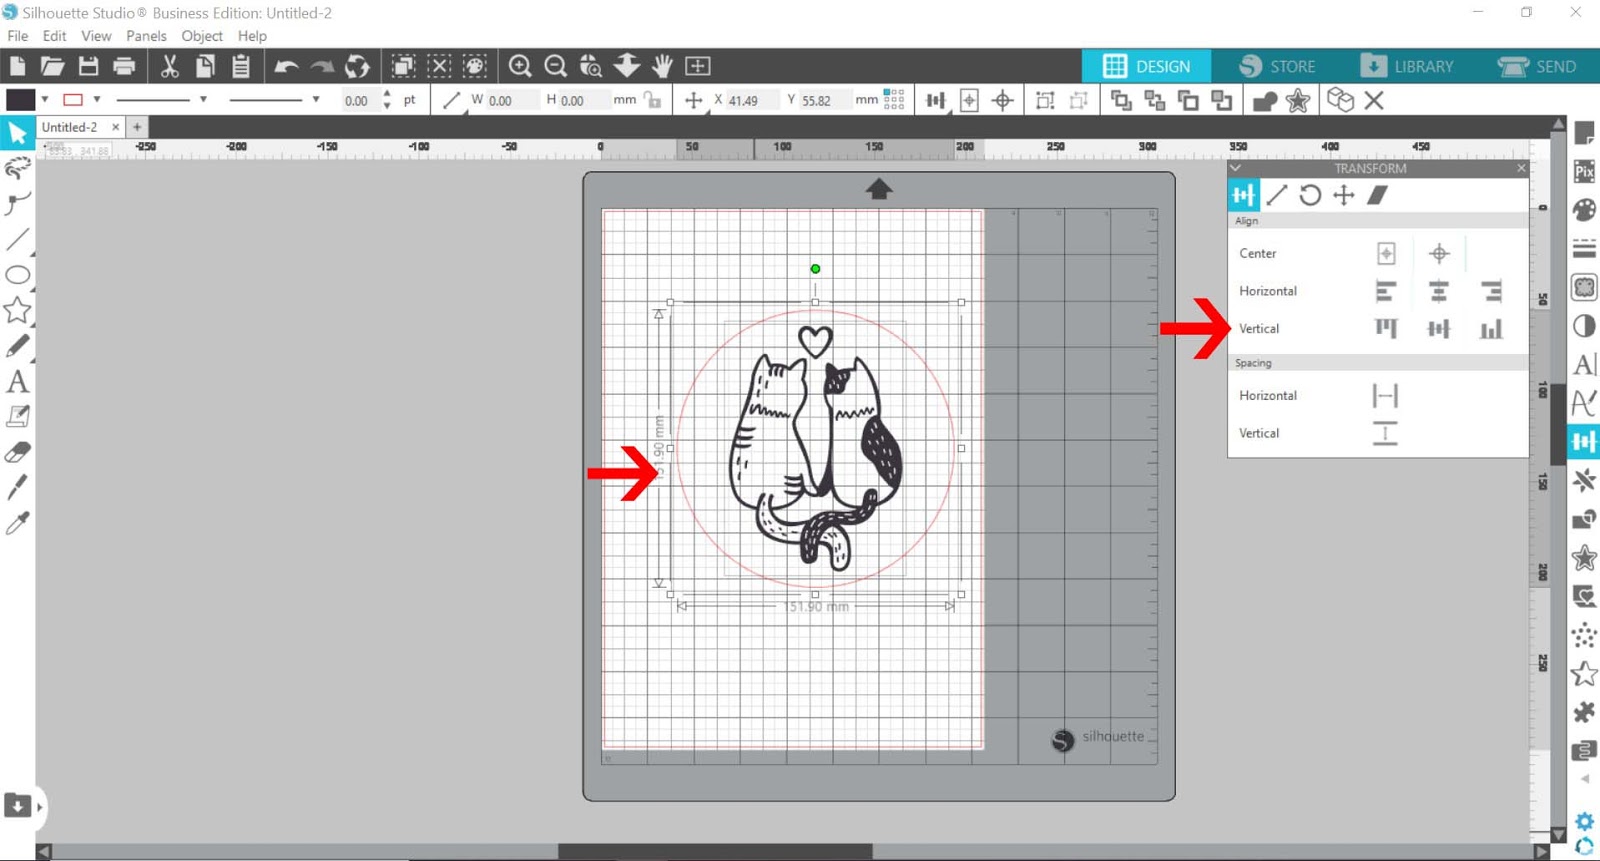The image size is (1600, 861).
Task: Center selection to page
Action: point(1386,253)
